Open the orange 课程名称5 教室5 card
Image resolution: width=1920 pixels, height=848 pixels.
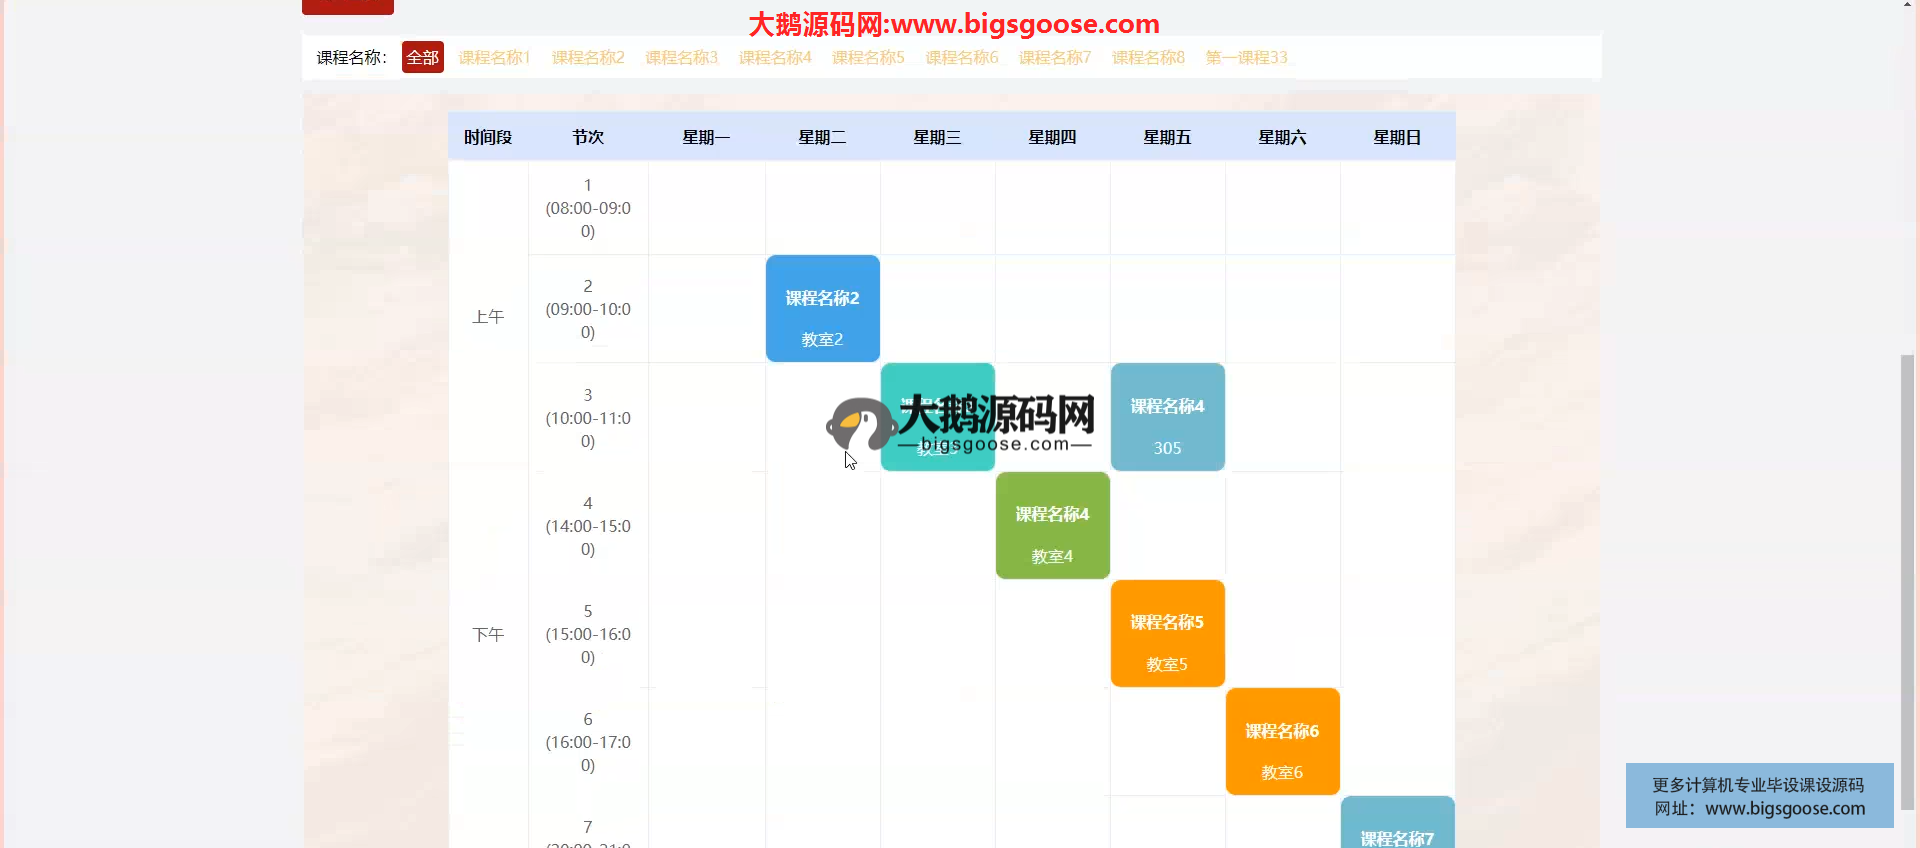1167,634
